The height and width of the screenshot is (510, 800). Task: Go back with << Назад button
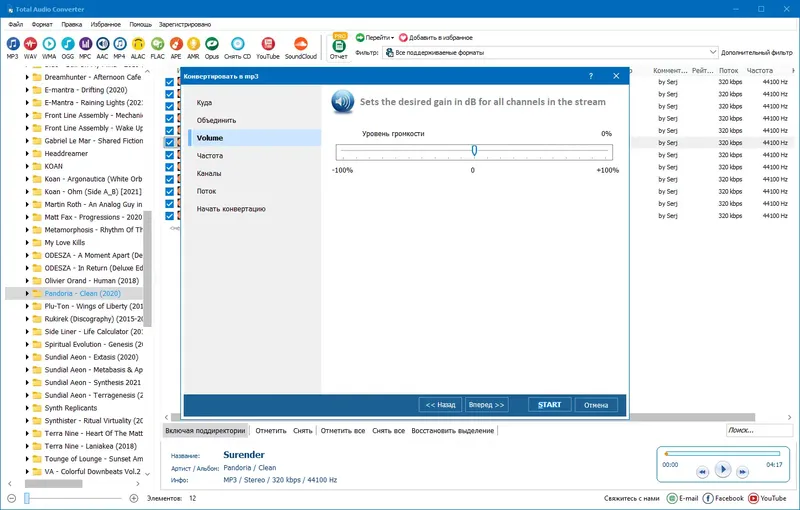point(440,405)
